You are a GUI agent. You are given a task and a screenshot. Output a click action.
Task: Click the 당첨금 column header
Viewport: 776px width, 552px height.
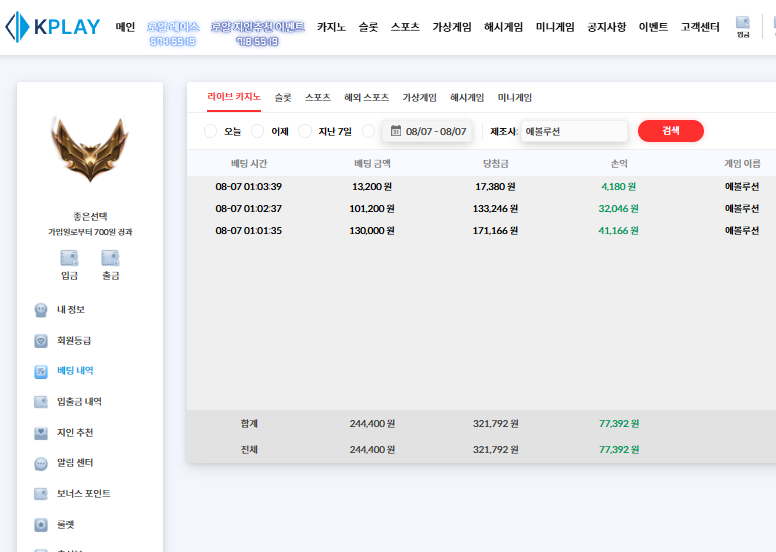tap(495, 164)
